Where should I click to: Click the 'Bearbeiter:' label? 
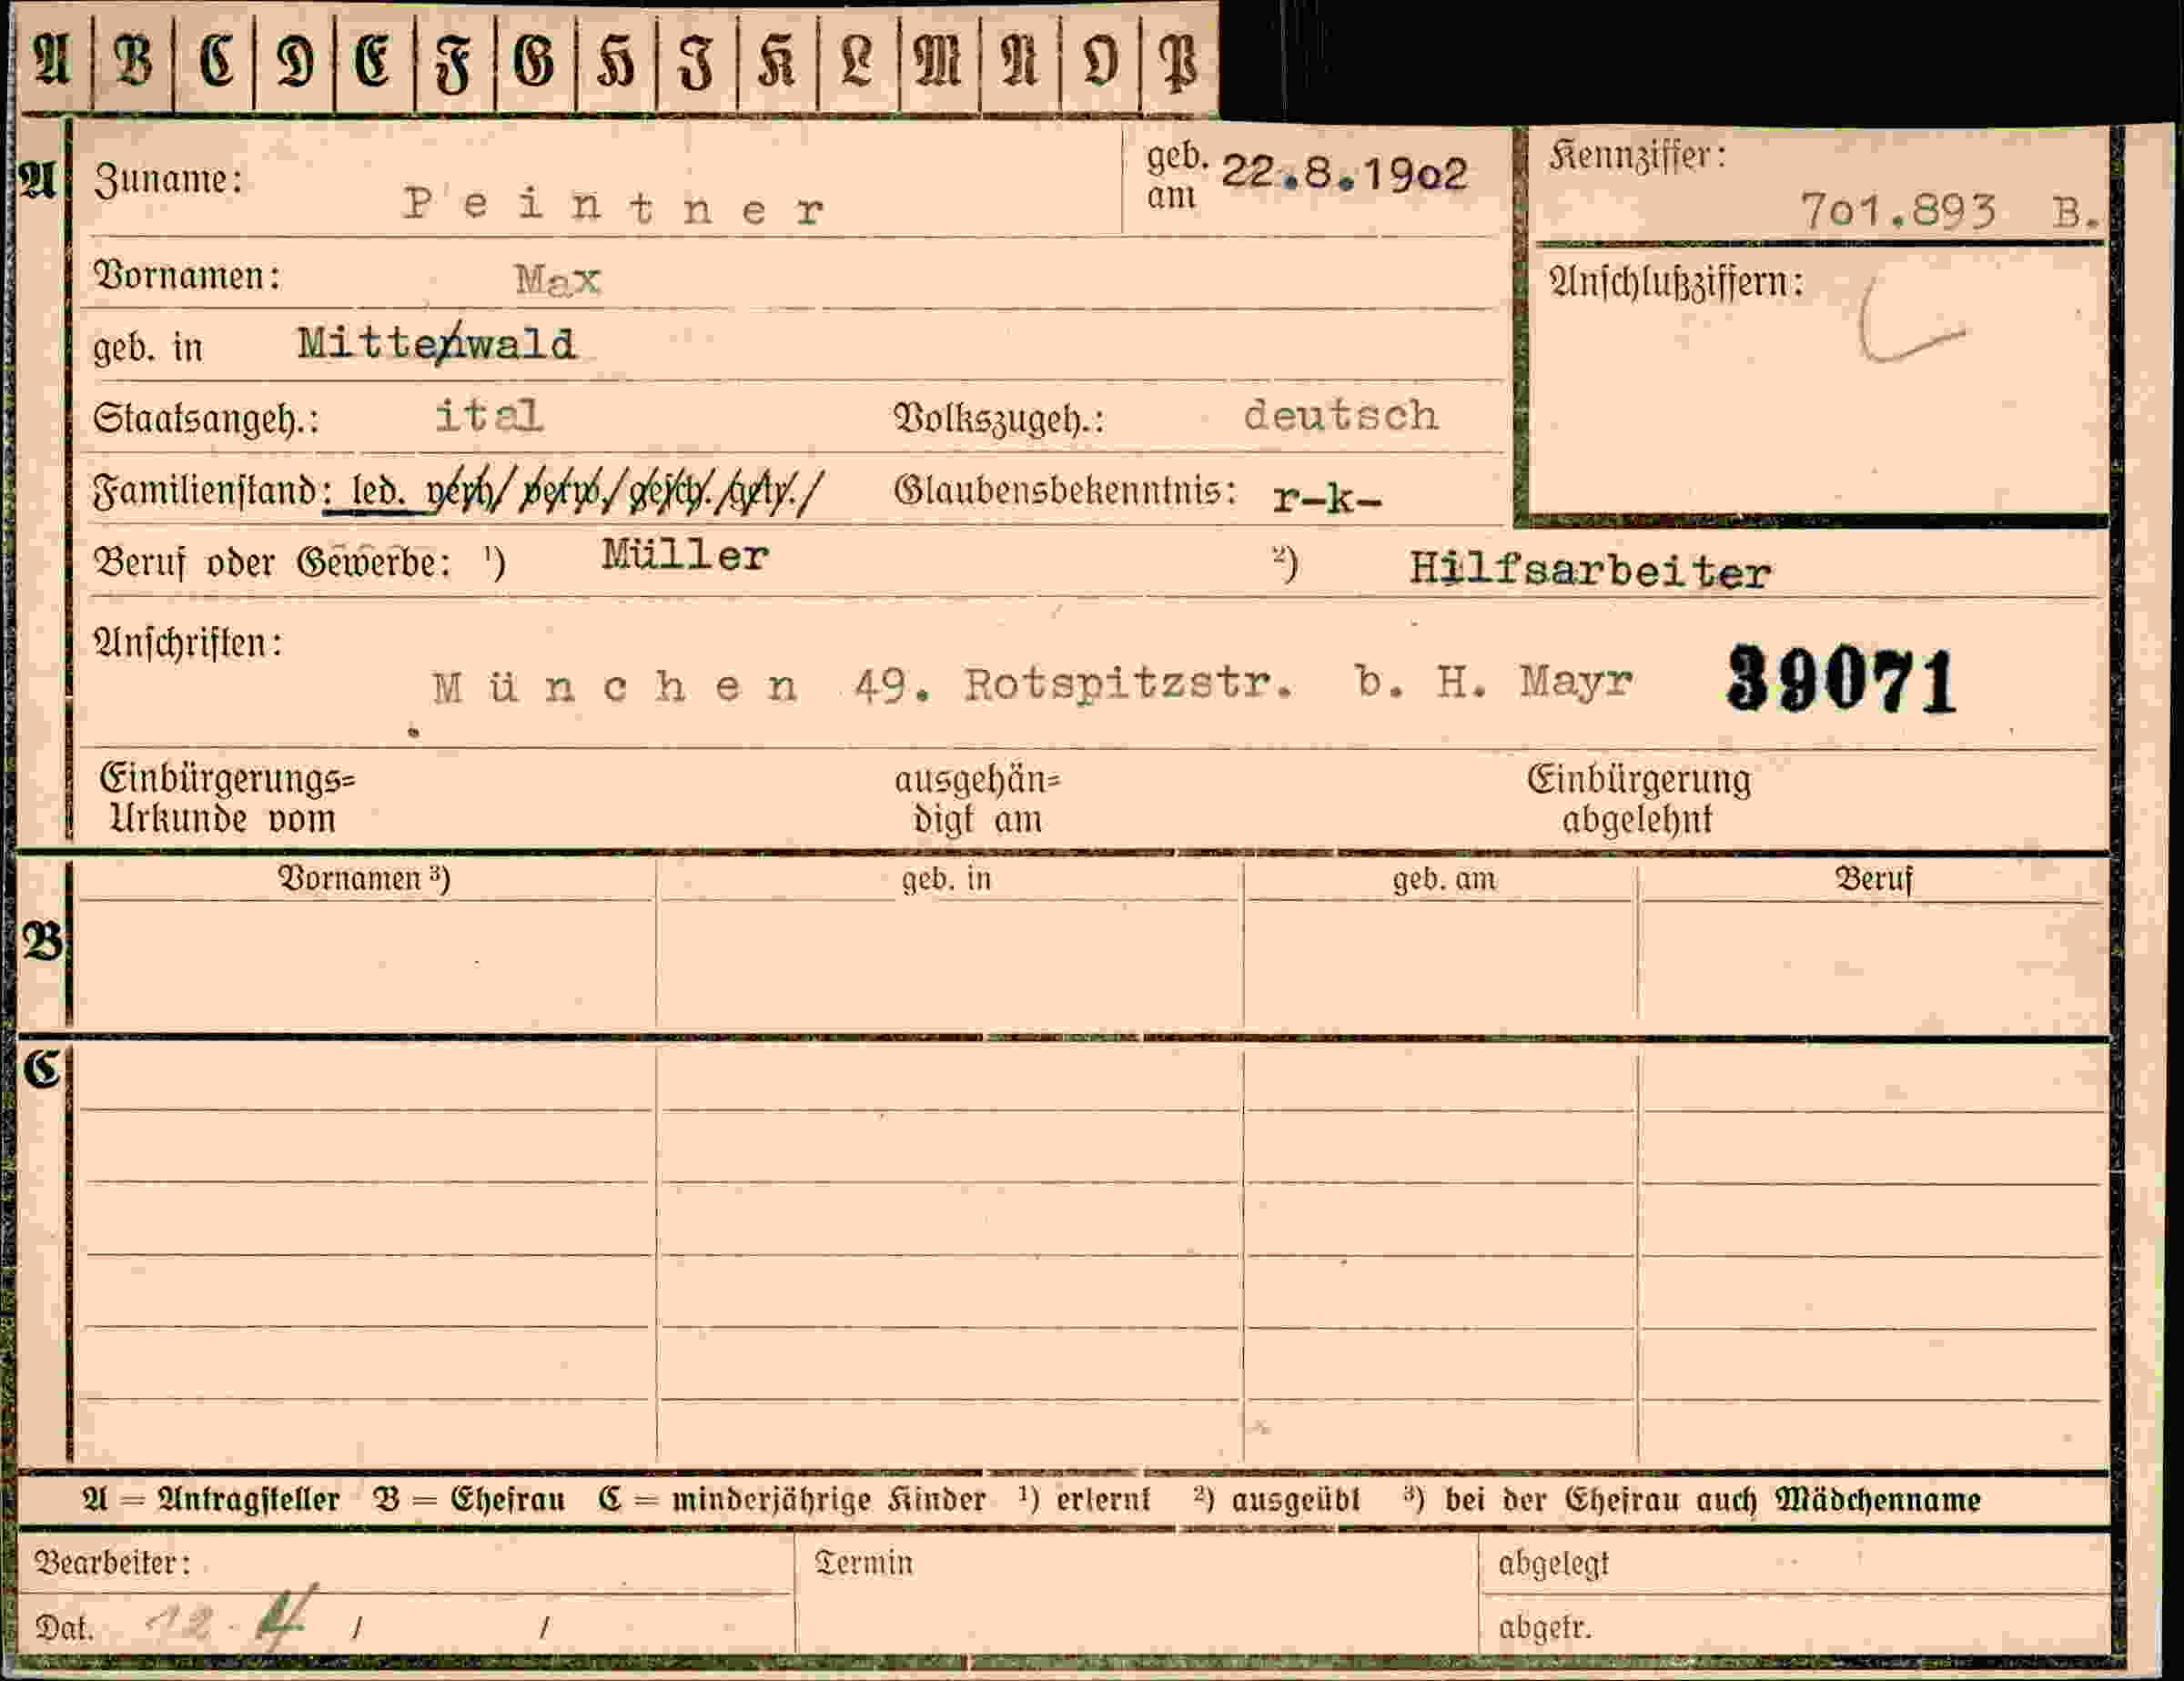pos(112,1562)
